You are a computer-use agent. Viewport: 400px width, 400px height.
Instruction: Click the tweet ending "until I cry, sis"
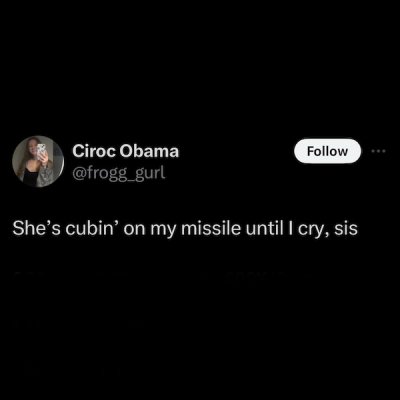pos(185,229)
